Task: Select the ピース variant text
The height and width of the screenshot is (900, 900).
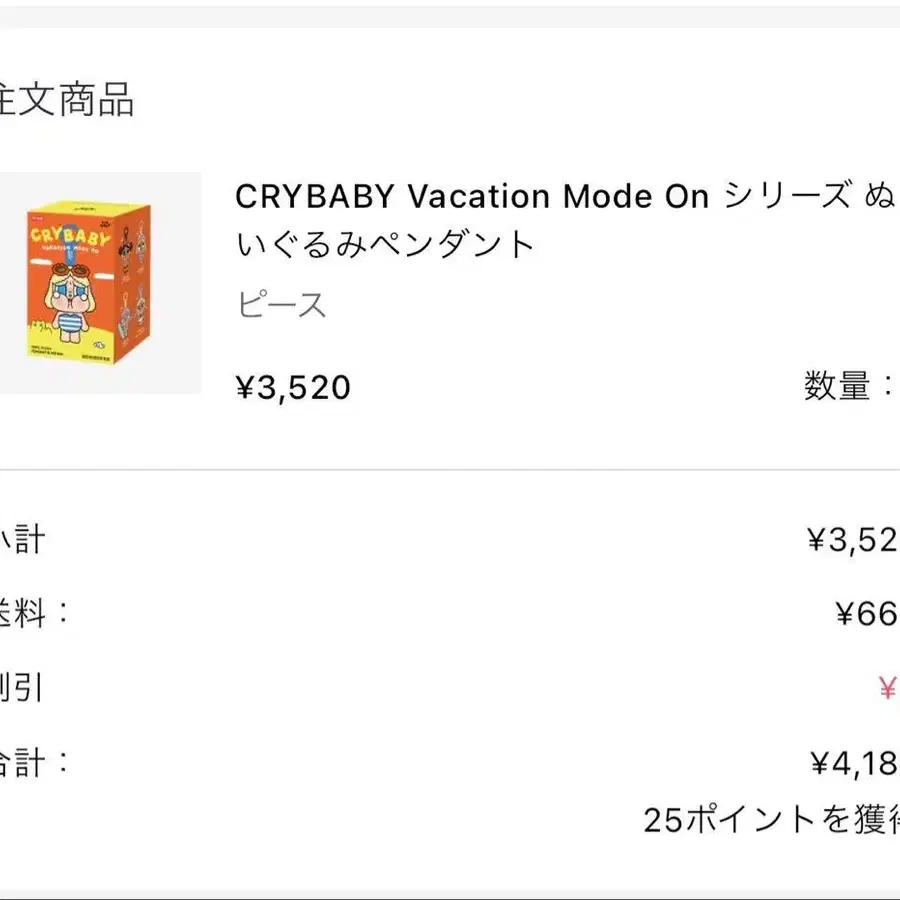Action: tap(281, 305)
